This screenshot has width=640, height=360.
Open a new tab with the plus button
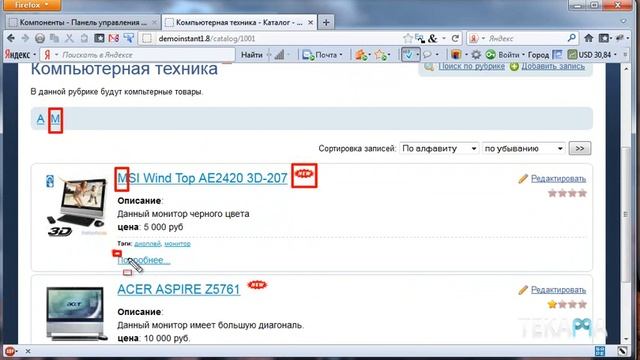click(x=326, y=22)
